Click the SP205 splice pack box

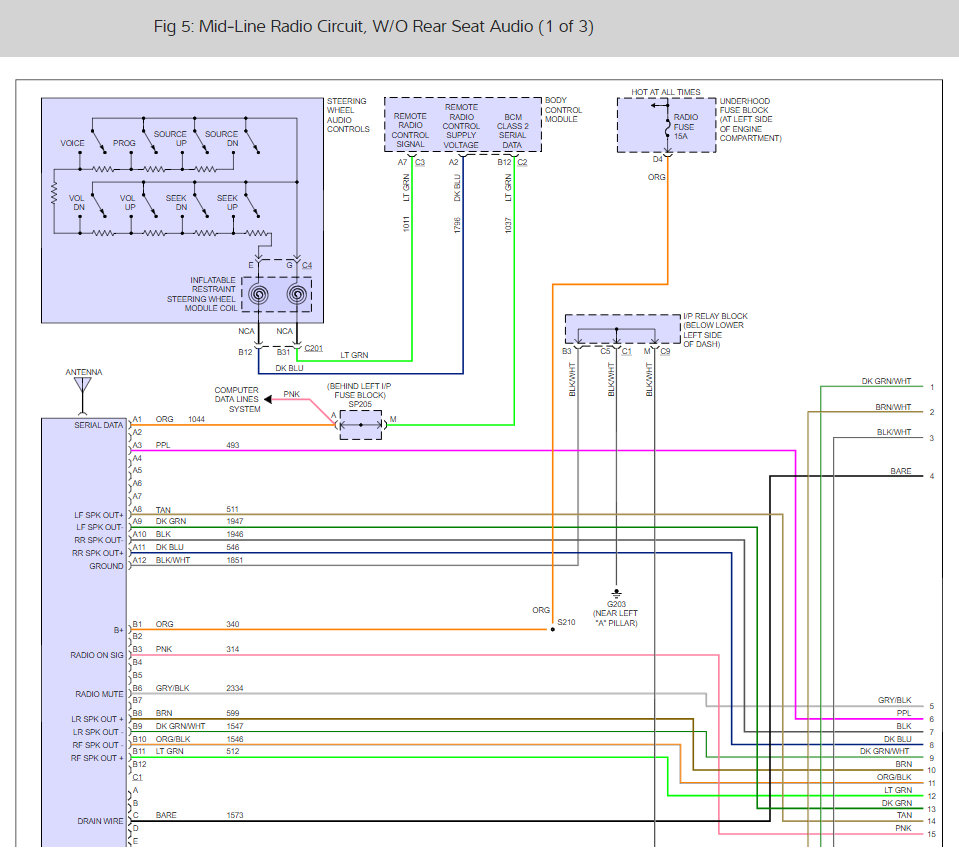click(x=361, y=424)
